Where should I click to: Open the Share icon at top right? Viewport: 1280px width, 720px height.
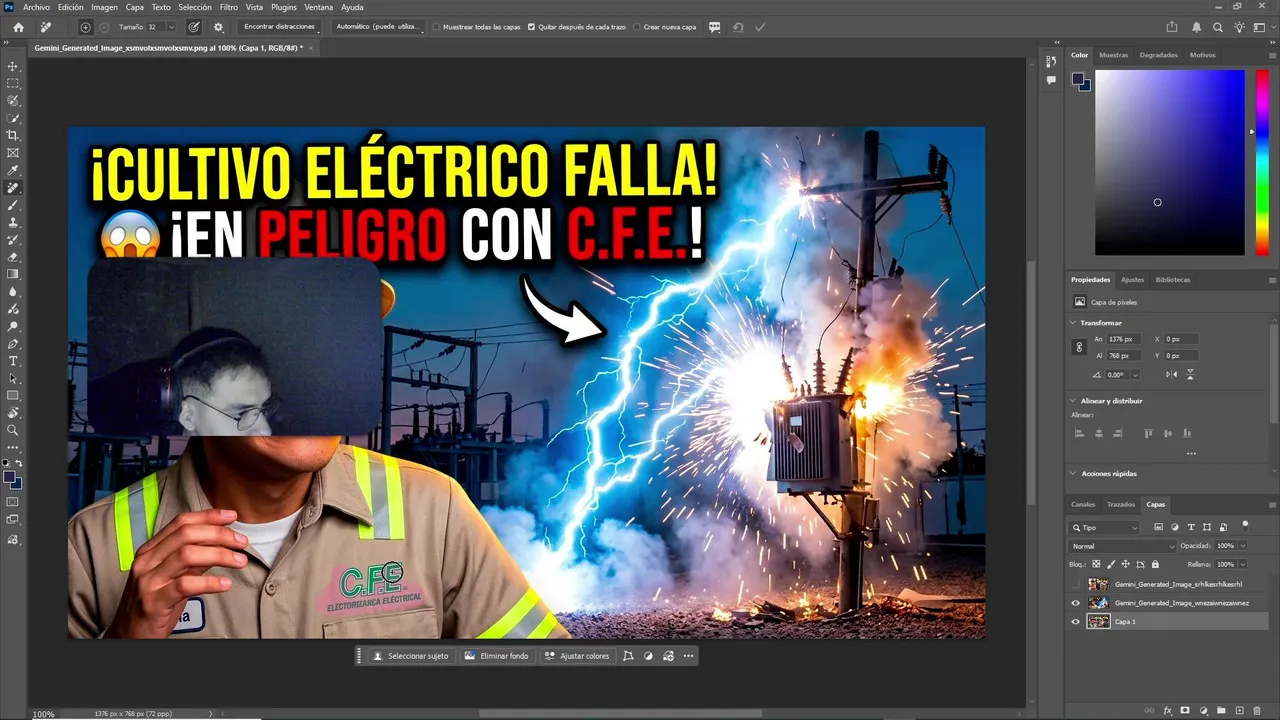click(x=1172, y=27)
